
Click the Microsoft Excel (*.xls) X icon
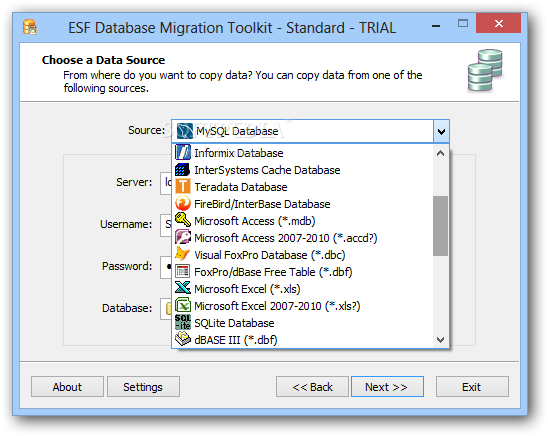point(183,289)
